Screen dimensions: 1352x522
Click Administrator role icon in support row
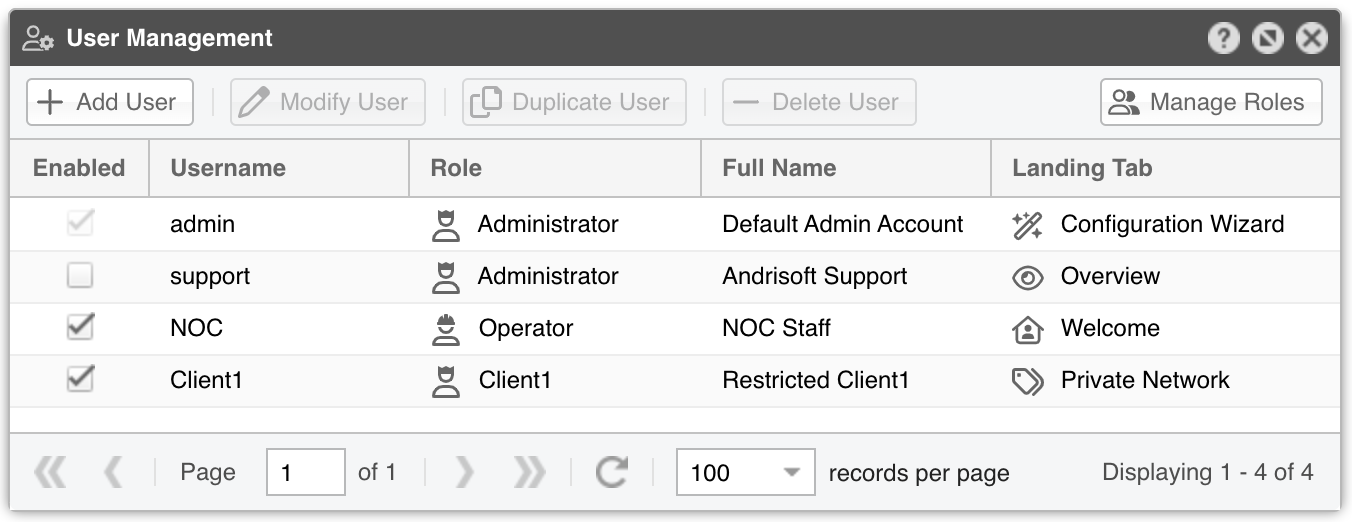[x=445, y=277]
